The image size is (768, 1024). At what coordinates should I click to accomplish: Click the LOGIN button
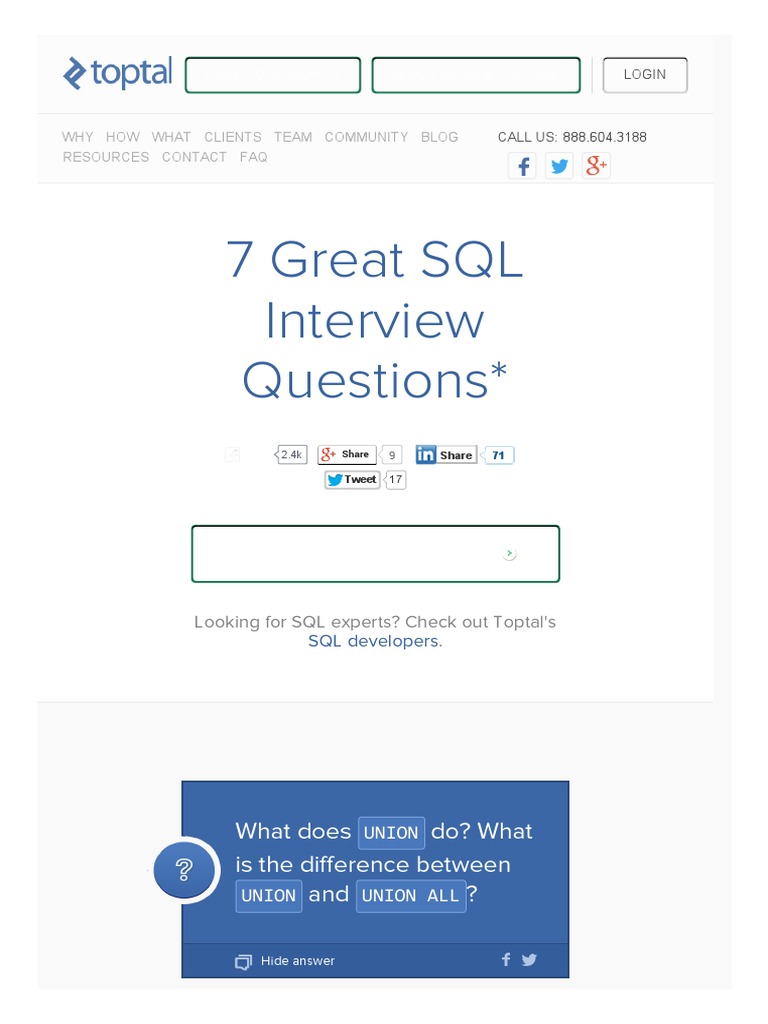click(645, 75)
